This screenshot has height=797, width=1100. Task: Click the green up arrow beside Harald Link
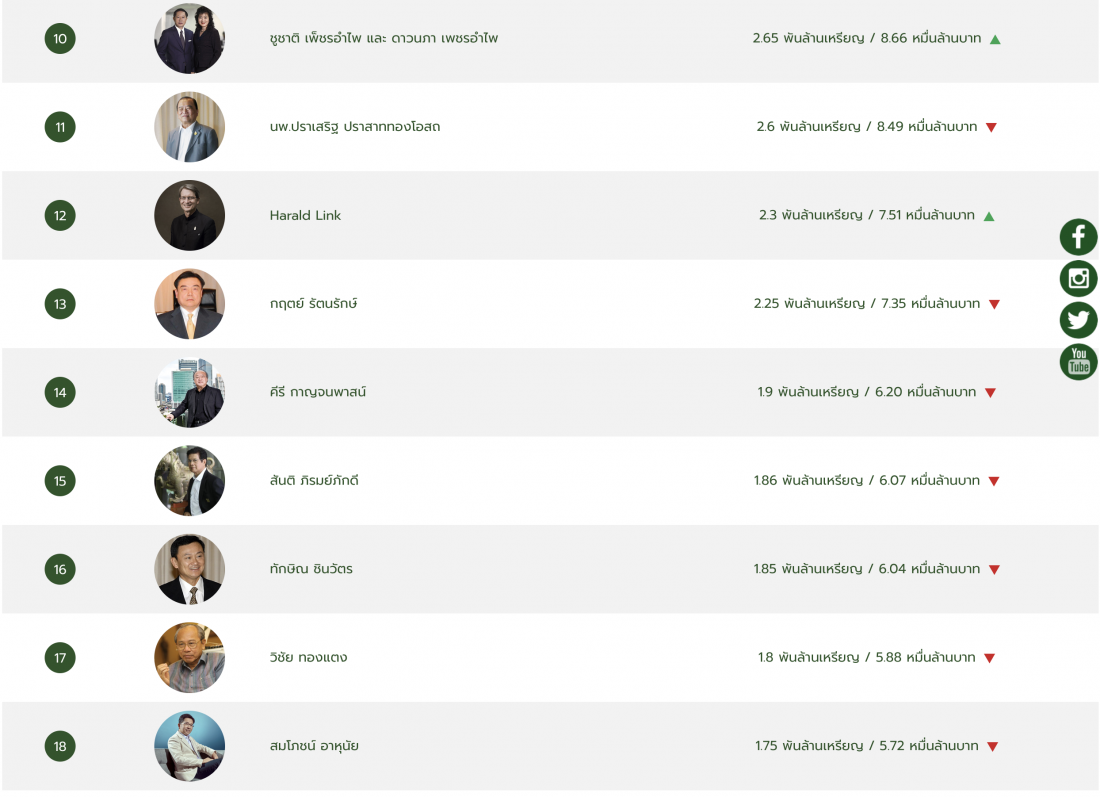pos(989,216)
